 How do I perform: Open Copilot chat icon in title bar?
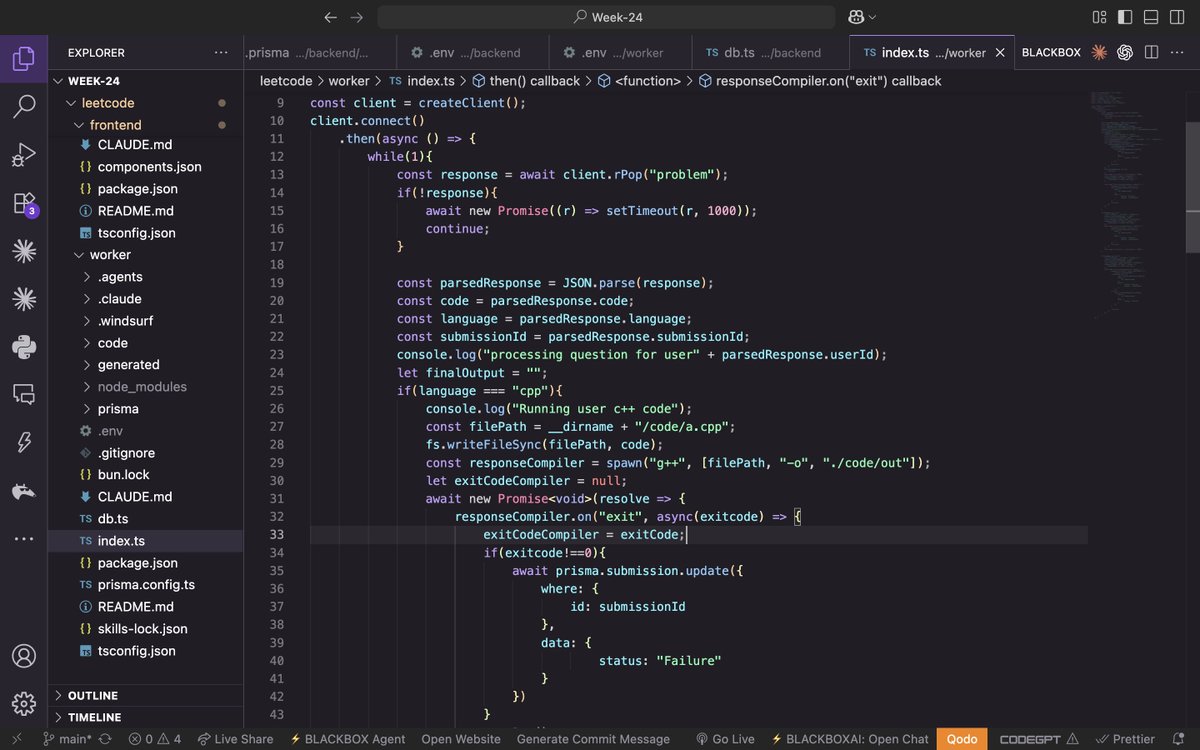coord(856,17)
